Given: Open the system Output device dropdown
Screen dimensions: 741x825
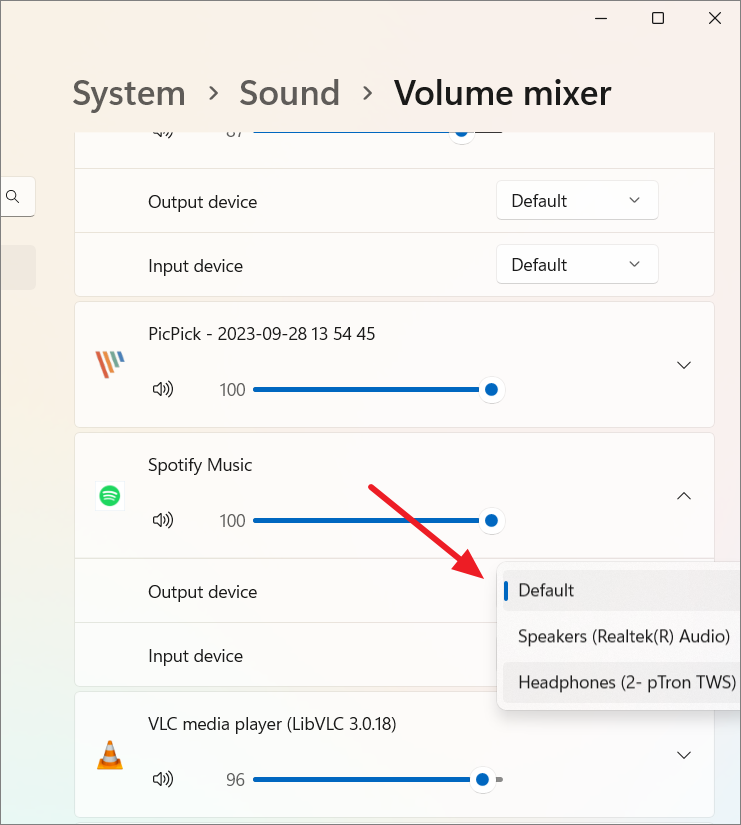Looking at the screenshot, I should (577, 200).
